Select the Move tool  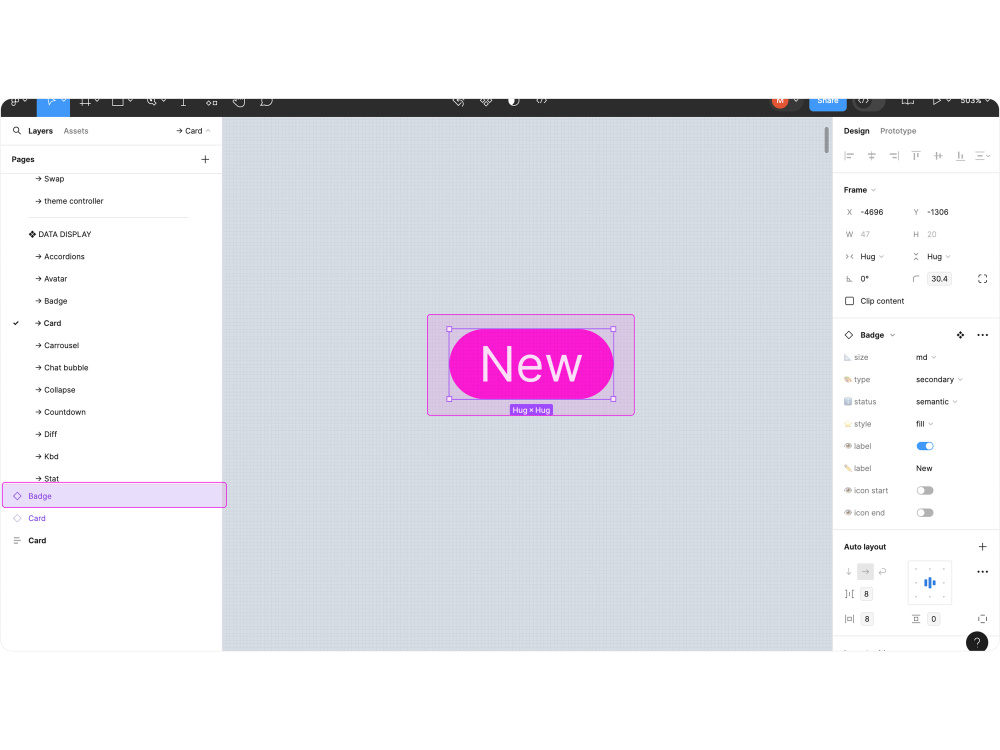52,103
